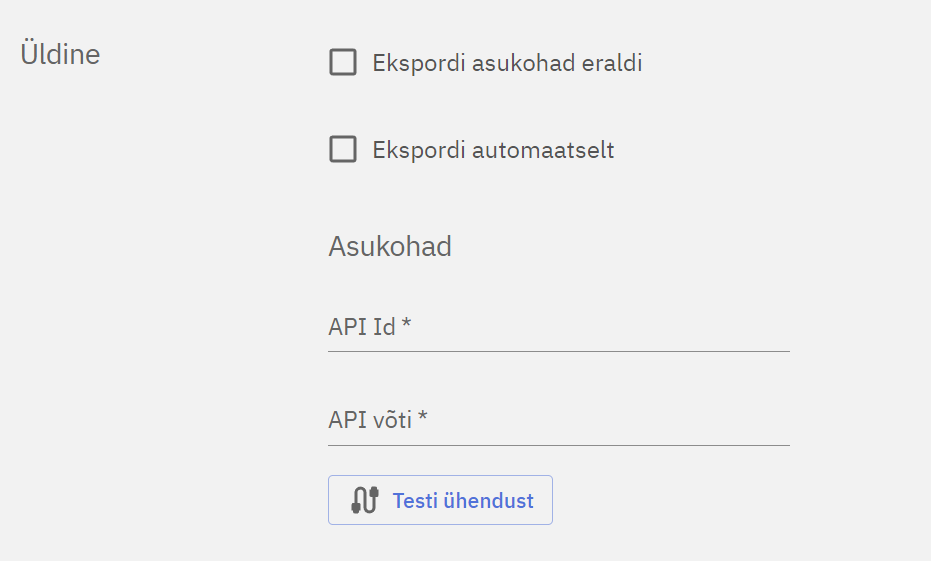The height and width of the screenshot is (561, 931).
Task: Click the API võti field label
Action: pyautogui.click(x=370, y=421)
